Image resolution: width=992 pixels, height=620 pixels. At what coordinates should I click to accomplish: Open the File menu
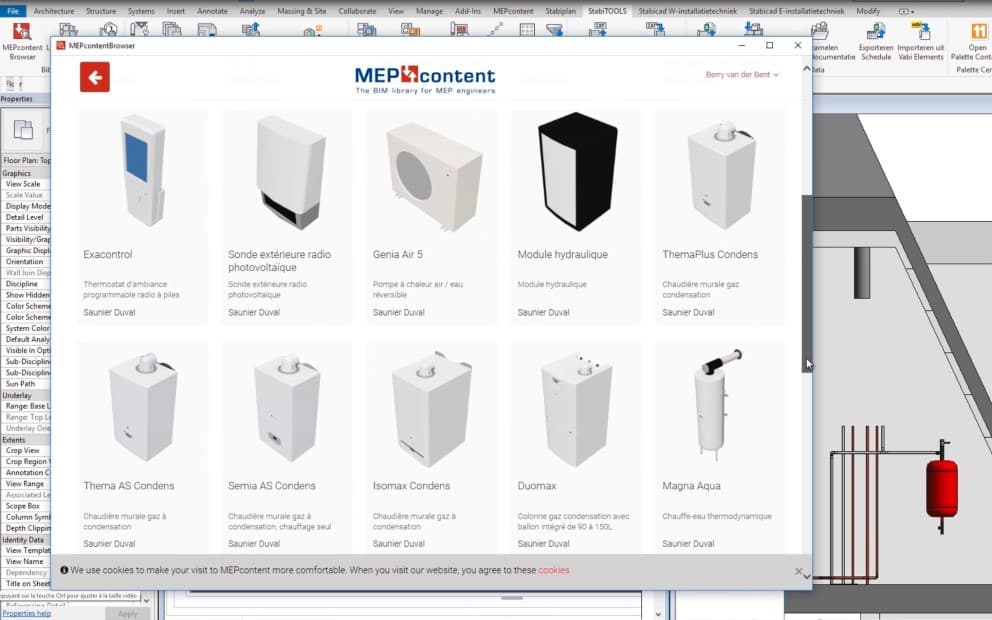tap(13, 11)
